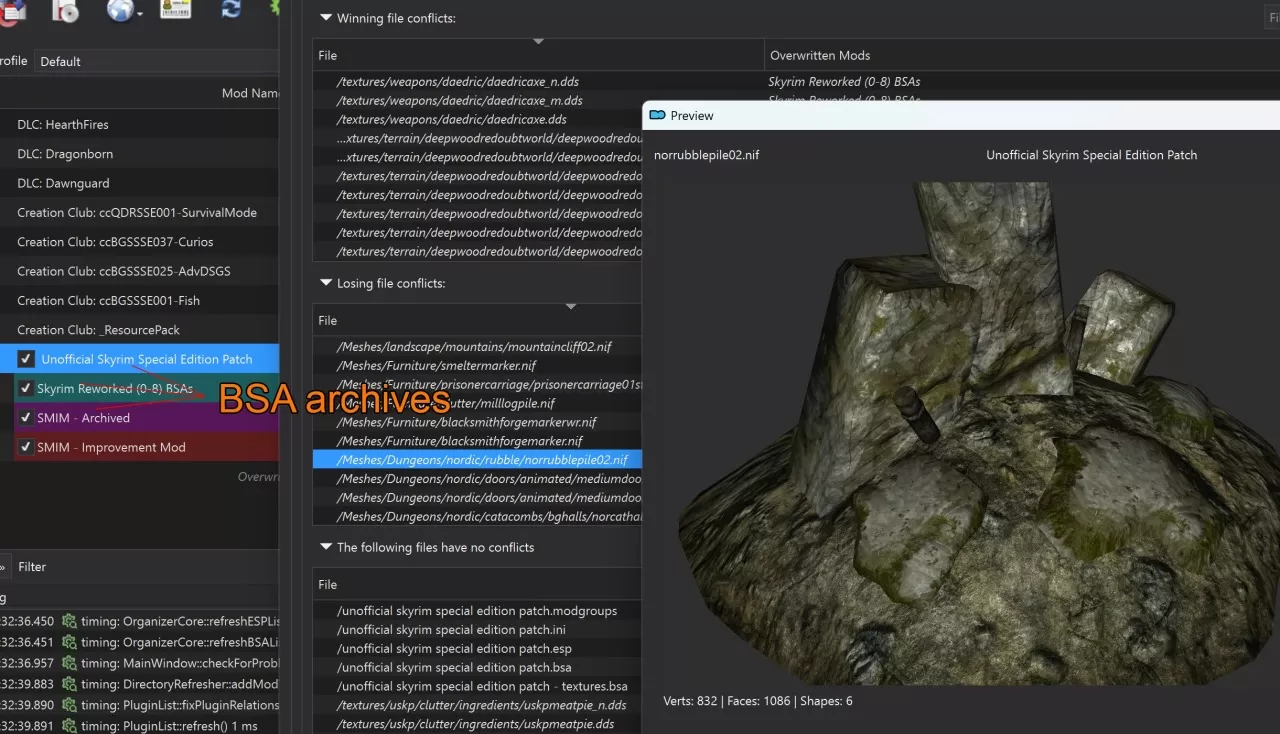Open the profiles ID card toolbar icon
This screenshot has height=734, width=1280.
[175, 9]
